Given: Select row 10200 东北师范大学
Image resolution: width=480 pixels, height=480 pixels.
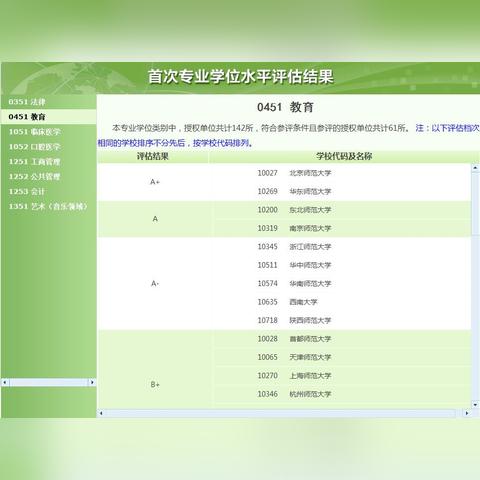Looking at the screenshot, I should pyautogui.click(x=343, y=210).
